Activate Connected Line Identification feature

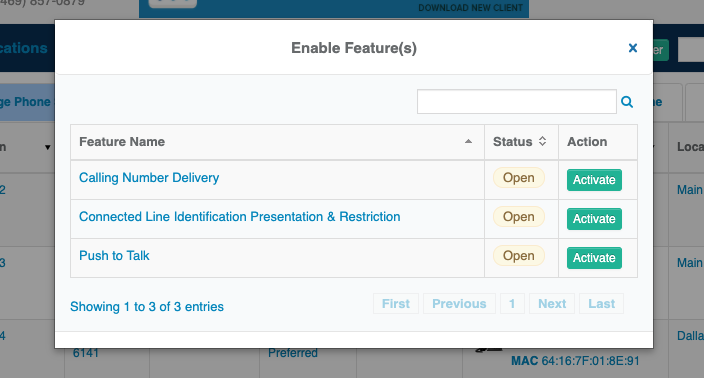point(594,219)
